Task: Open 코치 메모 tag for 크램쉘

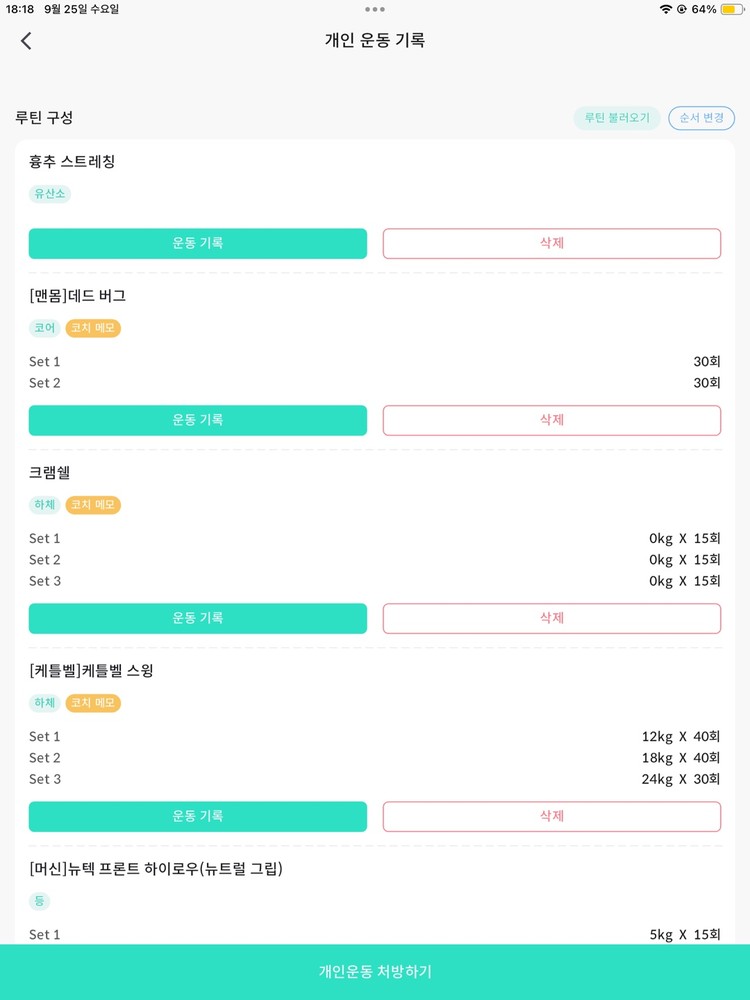Action: click(x=93, y=505)
